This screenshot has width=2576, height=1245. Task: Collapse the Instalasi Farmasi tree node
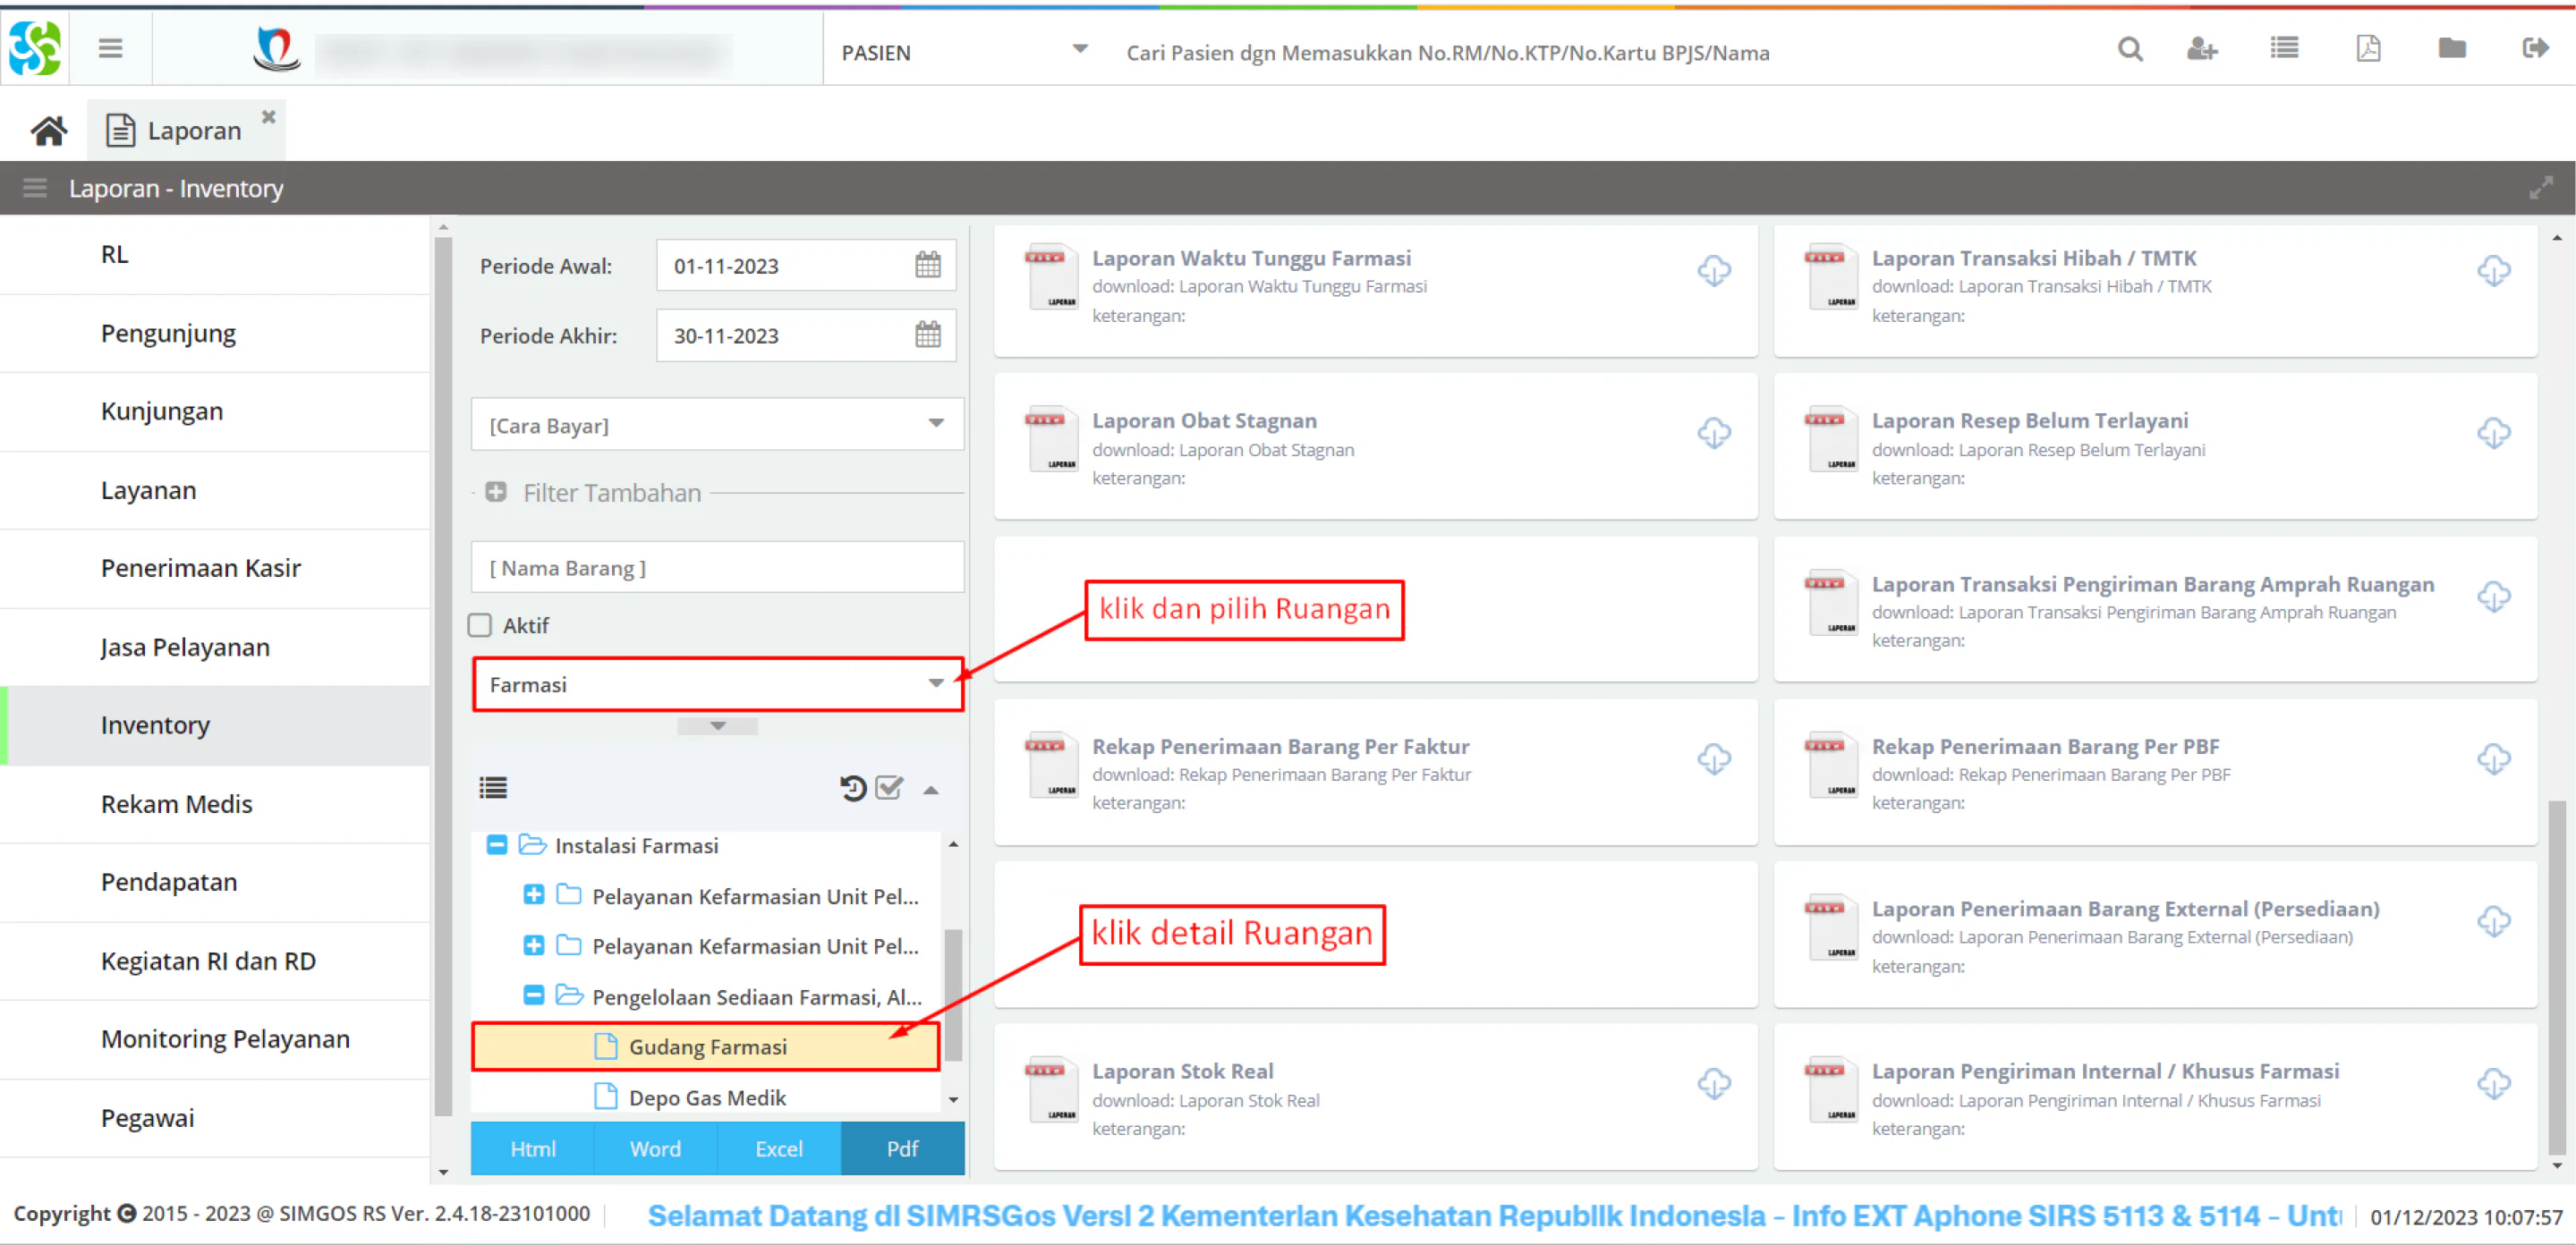click(x=496, y=846)
